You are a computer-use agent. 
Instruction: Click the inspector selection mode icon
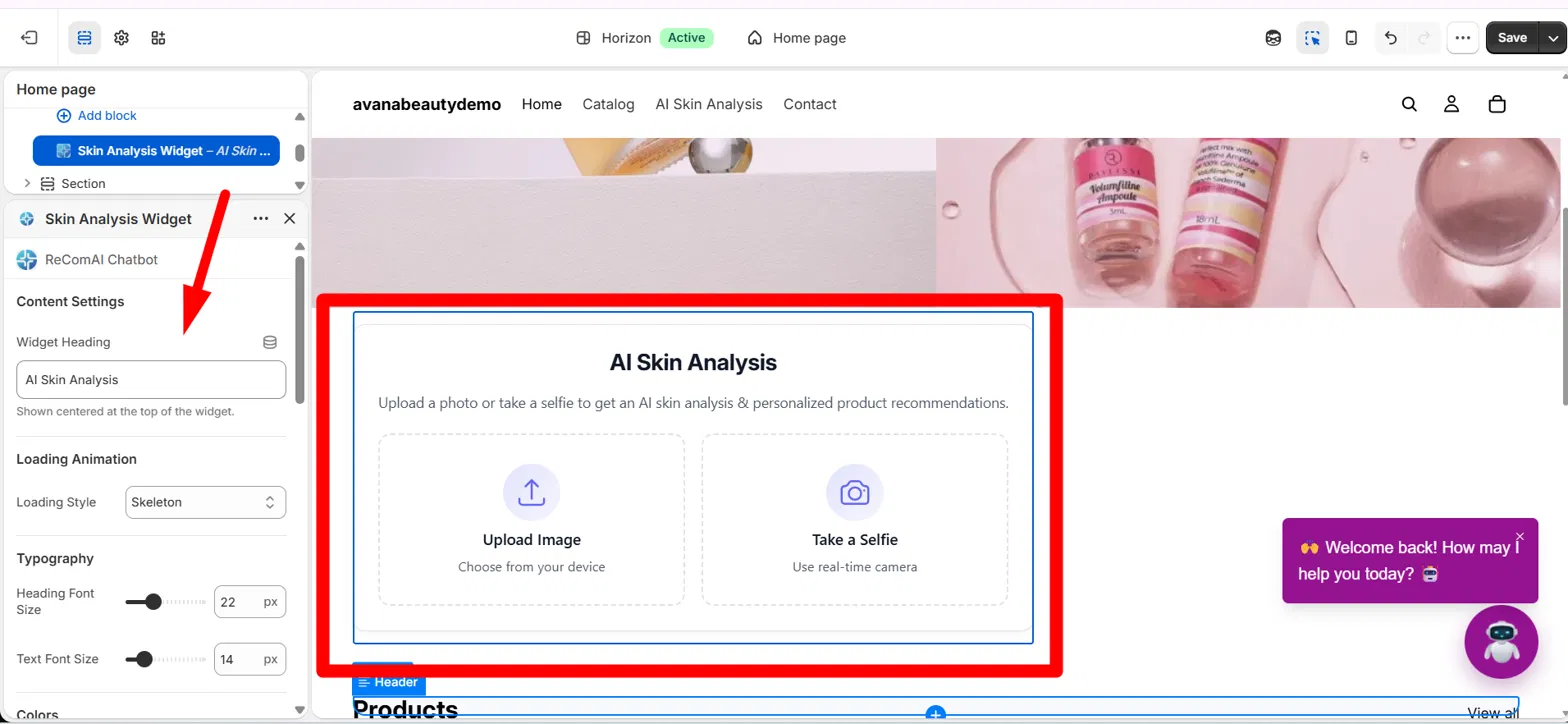1312,38
